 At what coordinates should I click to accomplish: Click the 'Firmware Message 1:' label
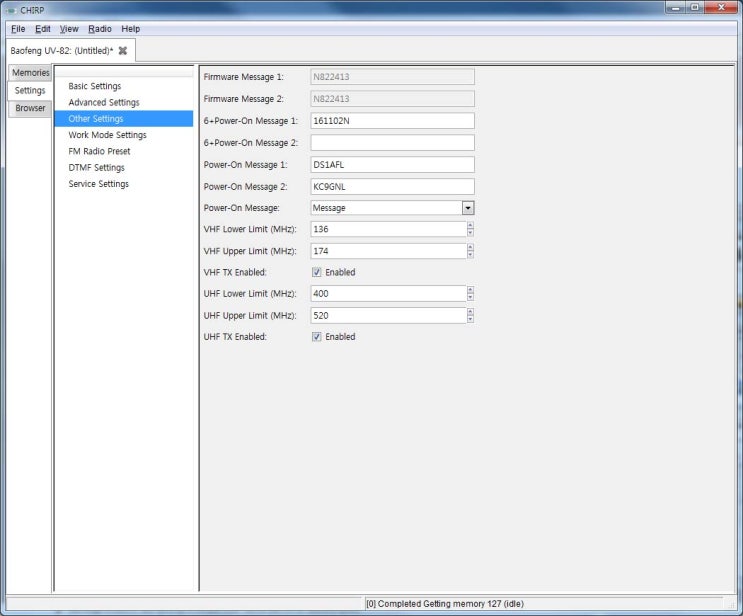click(244, 77)
